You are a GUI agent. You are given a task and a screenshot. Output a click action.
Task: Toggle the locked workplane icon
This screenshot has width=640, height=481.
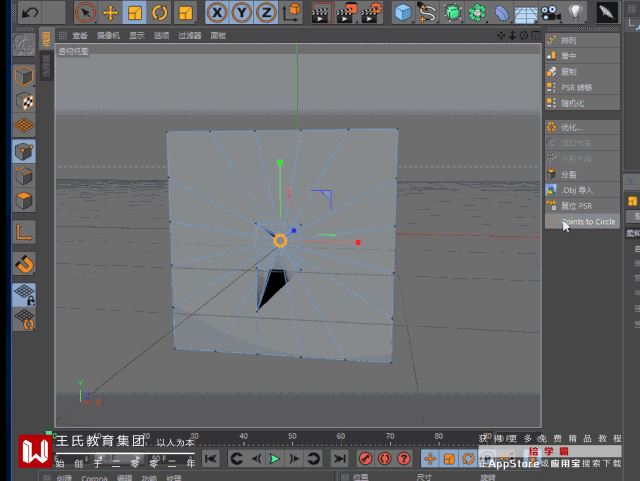[x=24, y=295]
